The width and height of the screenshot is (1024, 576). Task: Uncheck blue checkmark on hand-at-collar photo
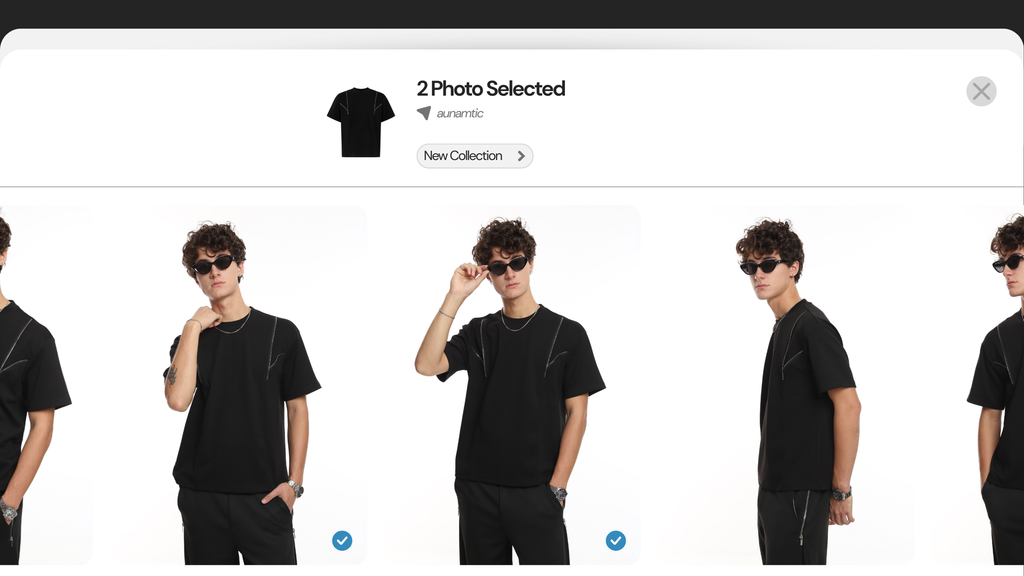[342, 540]
